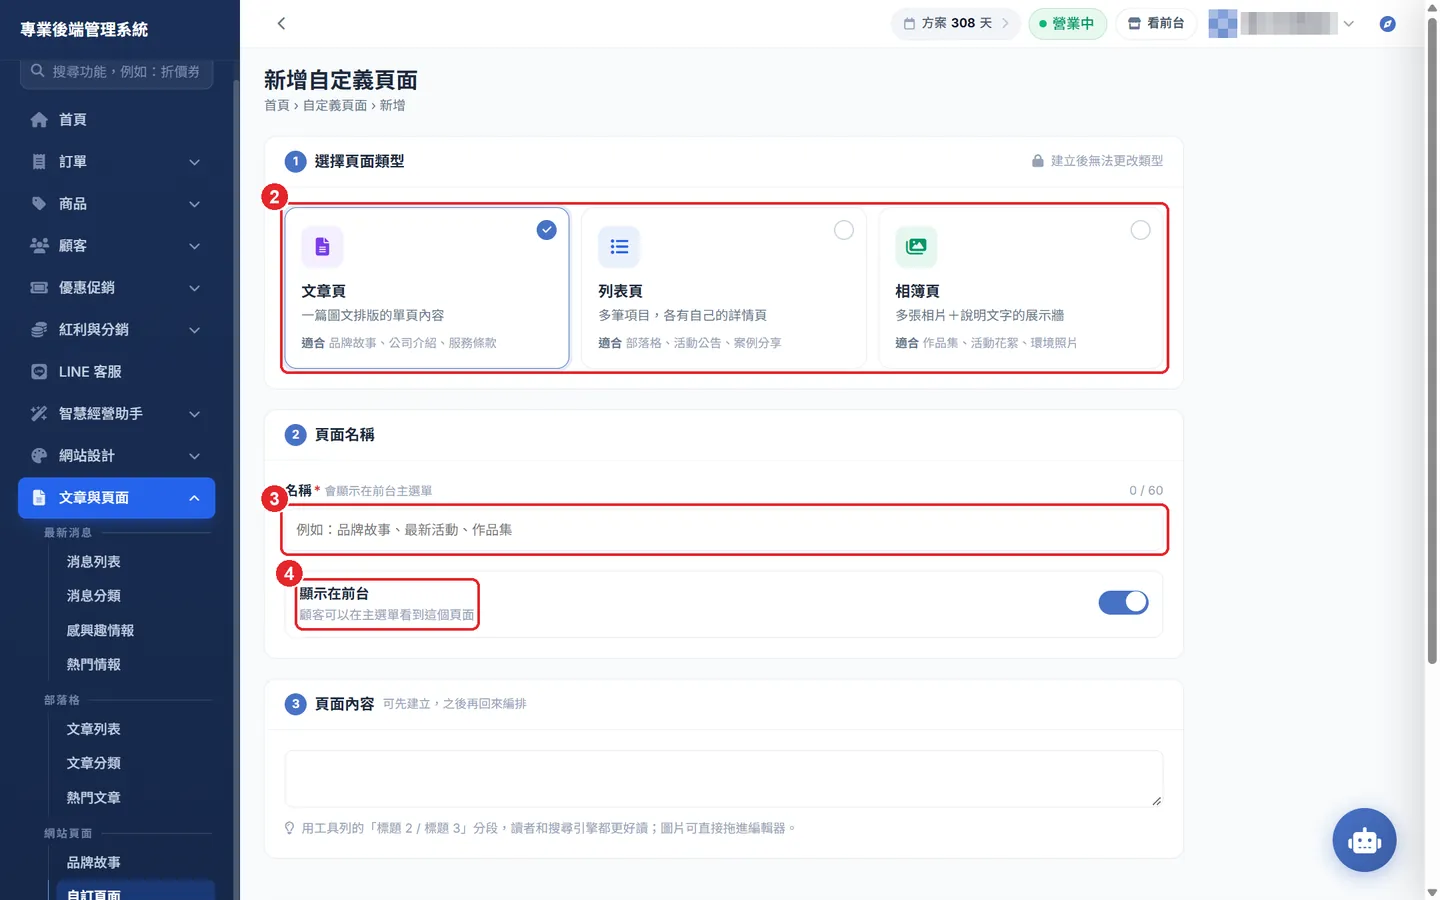The height and width of the screenshot is (900, 1440).
Task: Open the compass icon at top right
Action: [x=1387, y=23]
